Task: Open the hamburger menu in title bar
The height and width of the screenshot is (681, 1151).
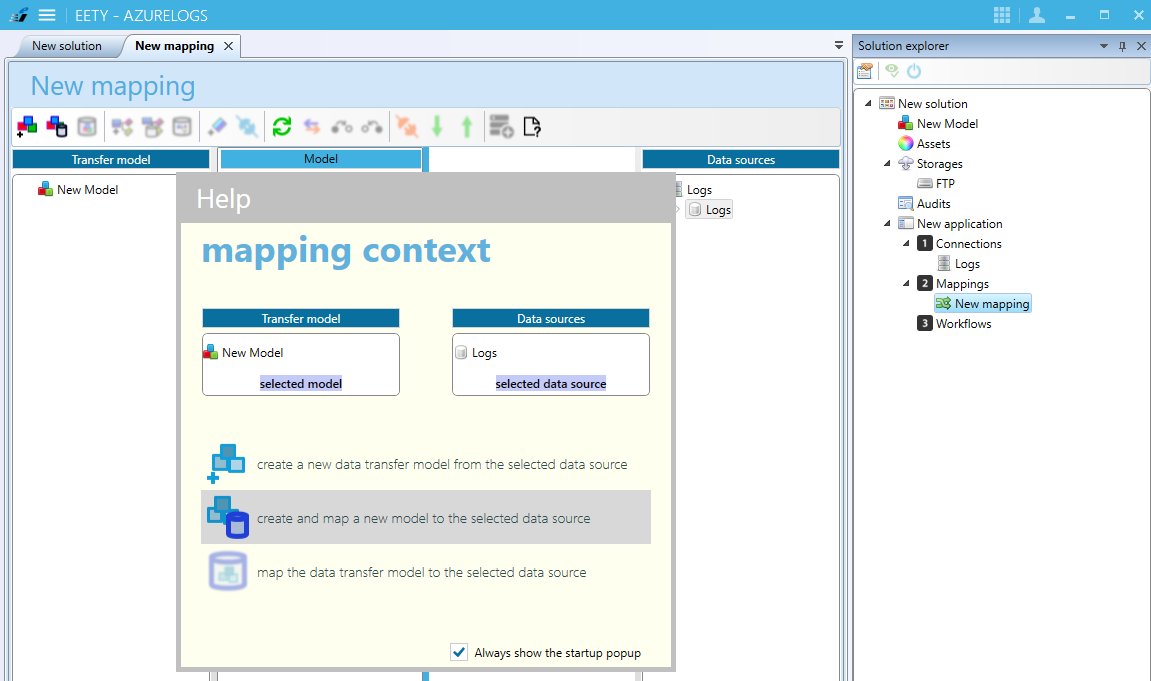Action: click(x=46, y=15)
